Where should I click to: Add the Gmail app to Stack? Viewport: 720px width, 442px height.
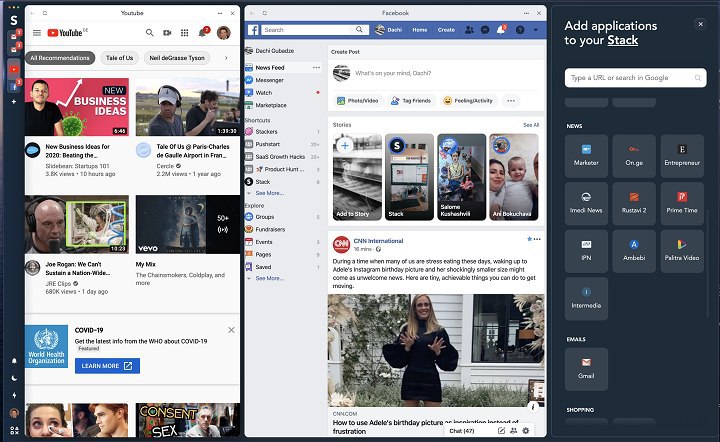586,369
